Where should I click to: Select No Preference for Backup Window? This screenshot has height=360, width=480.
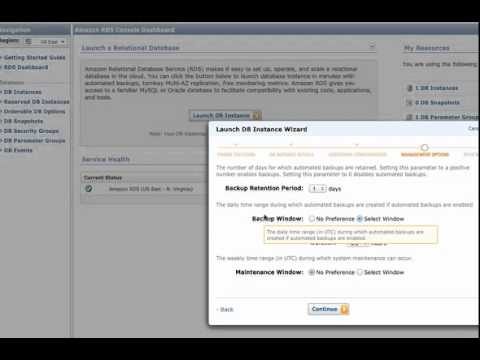coord(312,219)
